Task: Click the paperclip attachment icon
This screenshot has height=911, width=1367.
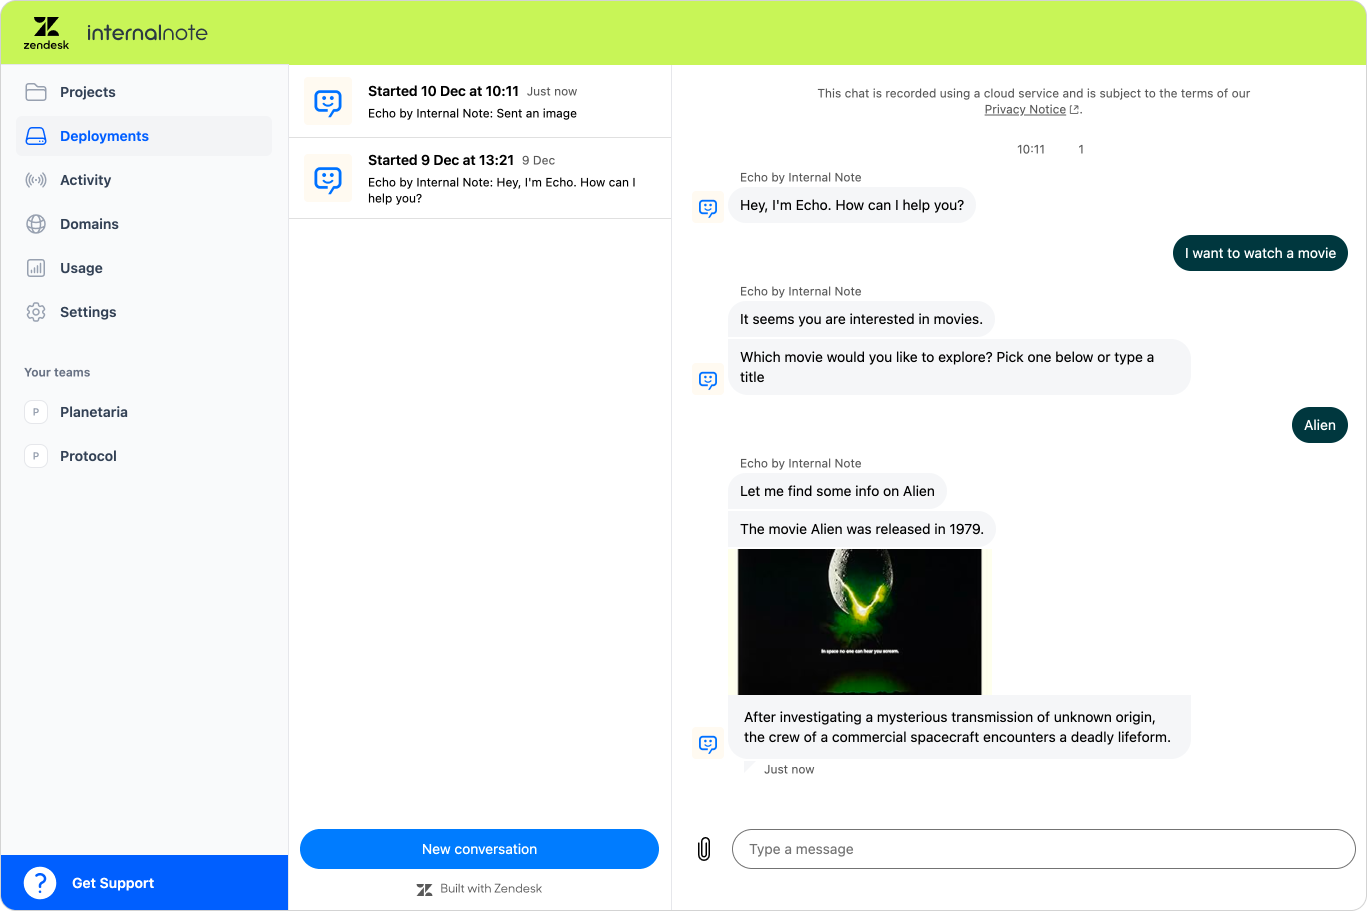Action: point(704,848)
